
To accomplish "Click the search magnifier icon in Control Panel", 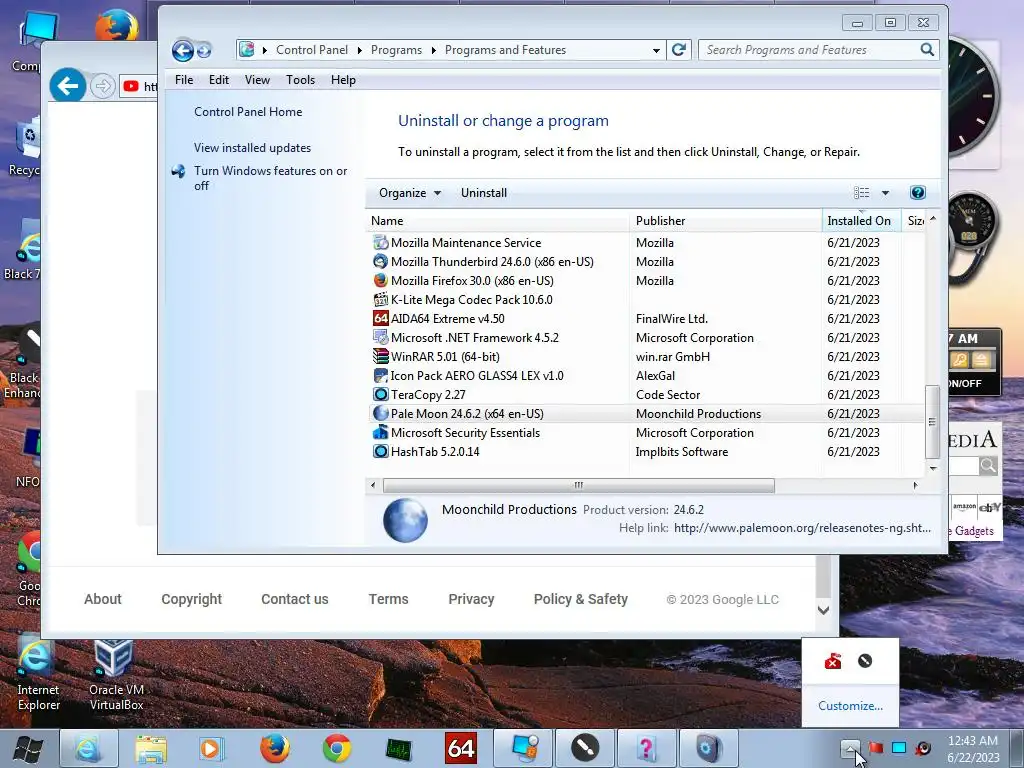I will pyautogui.click(x=927, y=50).
